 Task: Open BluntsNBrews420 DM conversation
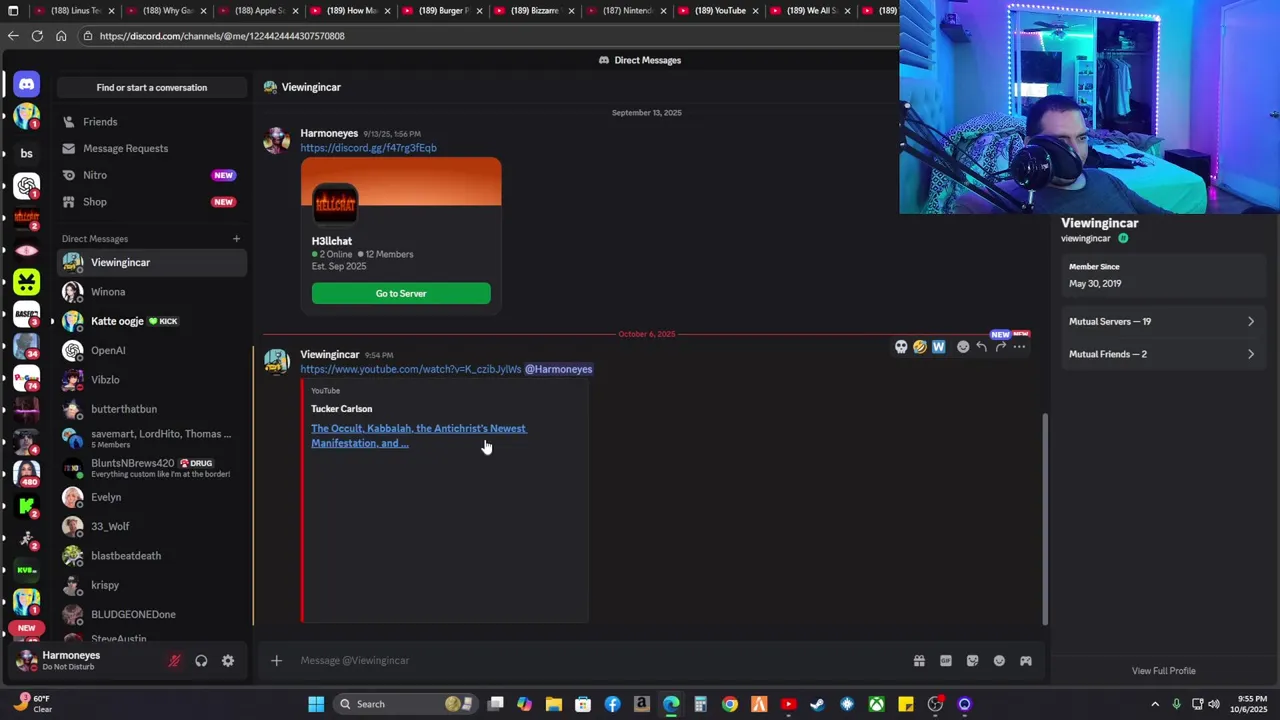pos(151,468)
